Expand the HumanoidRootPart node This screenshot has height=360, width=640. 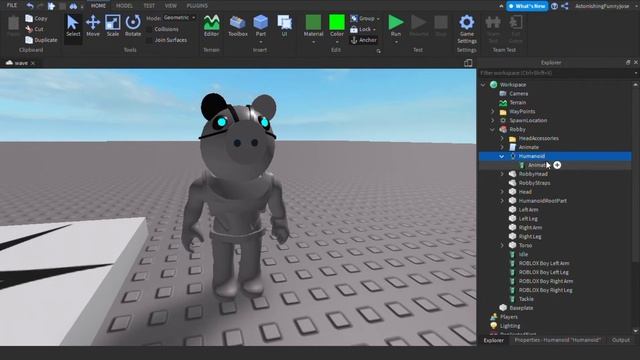(x=502, y=201)
